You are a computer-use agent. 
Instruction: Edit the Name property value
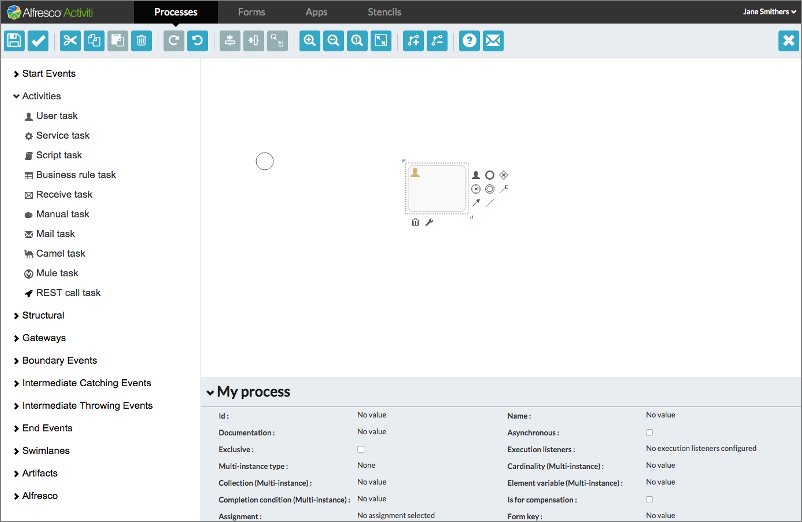[660, 415]
